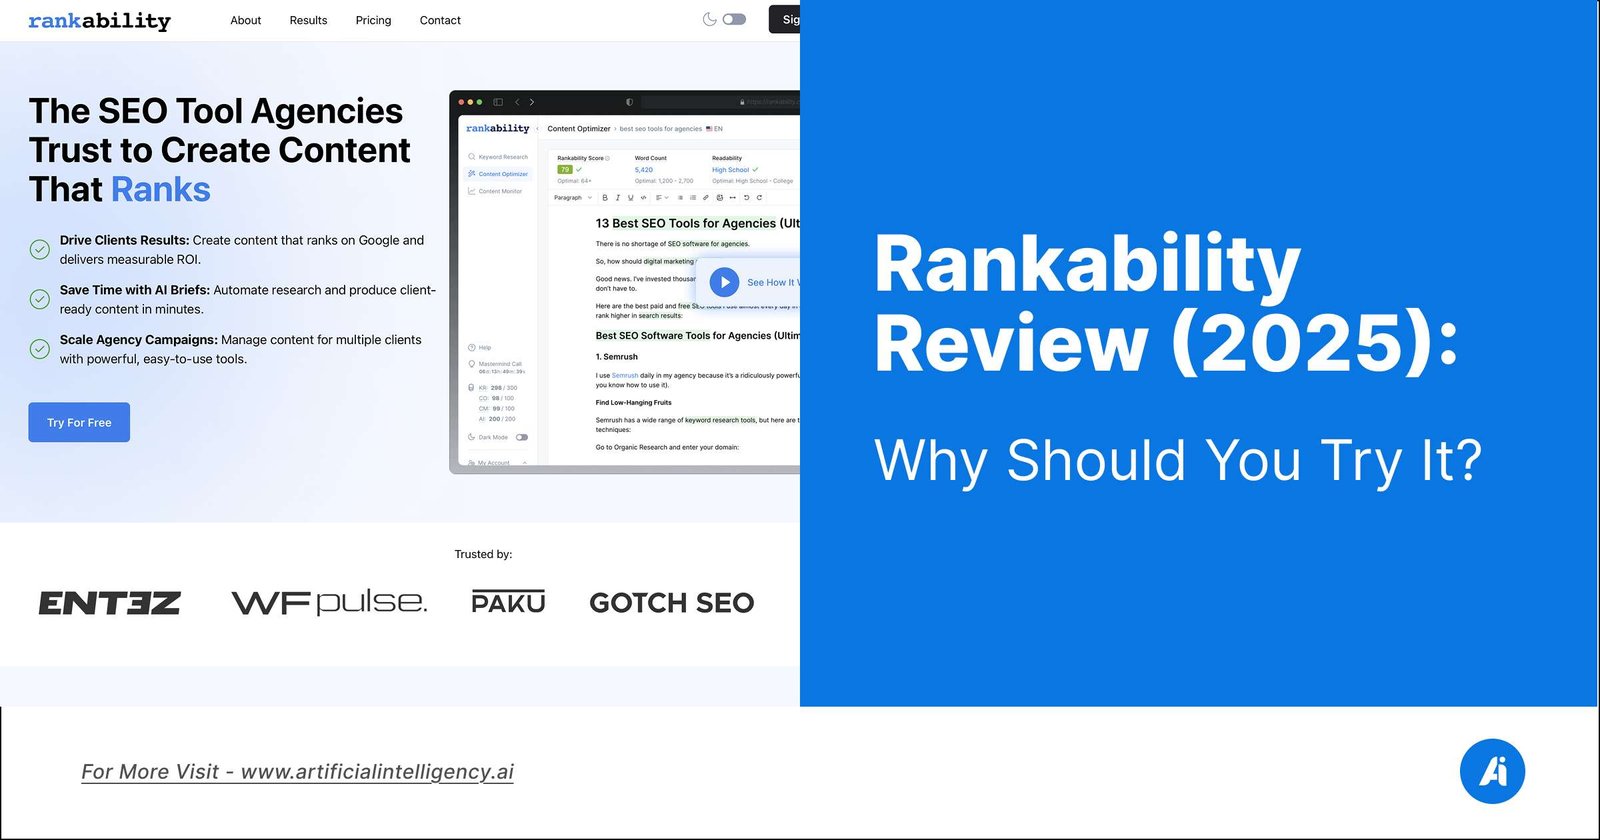Click the High School readability value
Image resolution: width=1600 pixels, height=840 pixels.
(730, 170)
